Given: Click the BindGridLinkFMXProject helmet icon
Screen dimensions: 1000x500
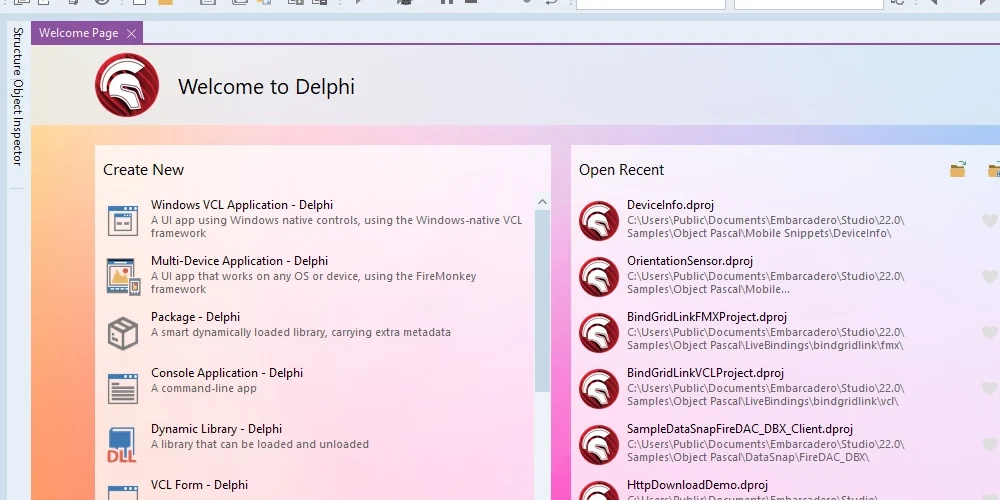Looking at the screenshot, I should click(x=599, y=333).
